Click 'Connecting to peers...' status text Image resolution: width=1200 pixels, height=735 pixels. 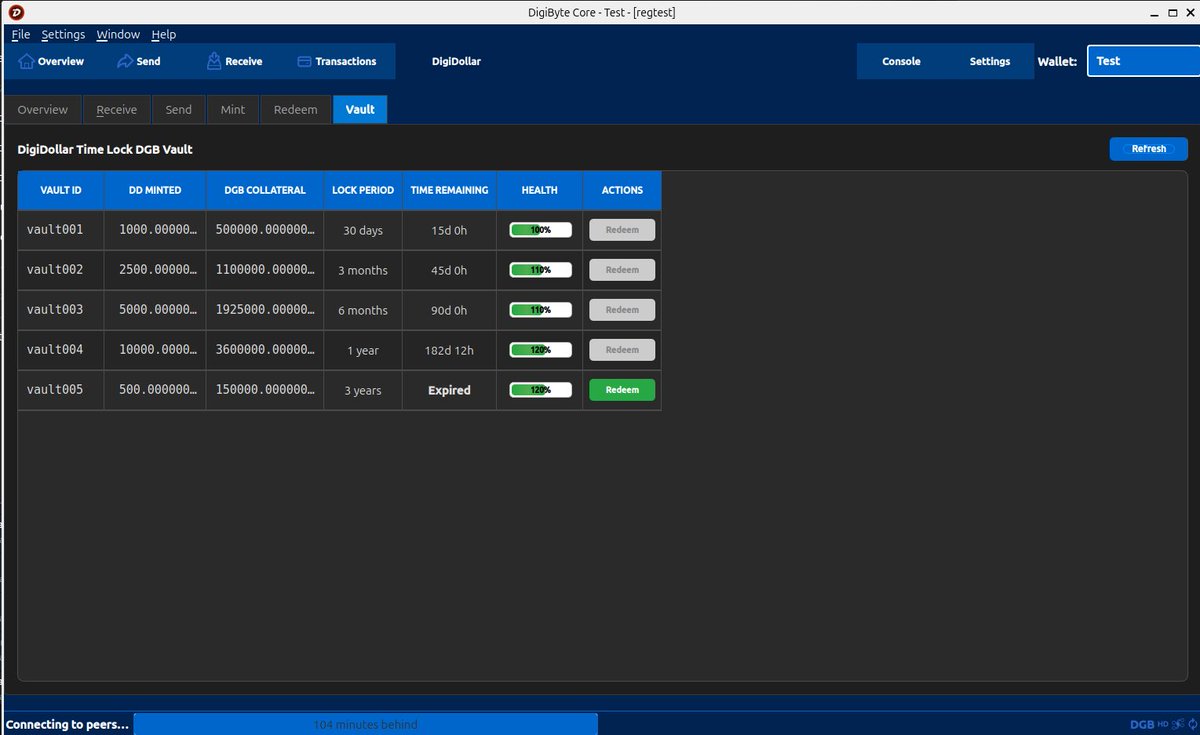[x=68, y=724]
